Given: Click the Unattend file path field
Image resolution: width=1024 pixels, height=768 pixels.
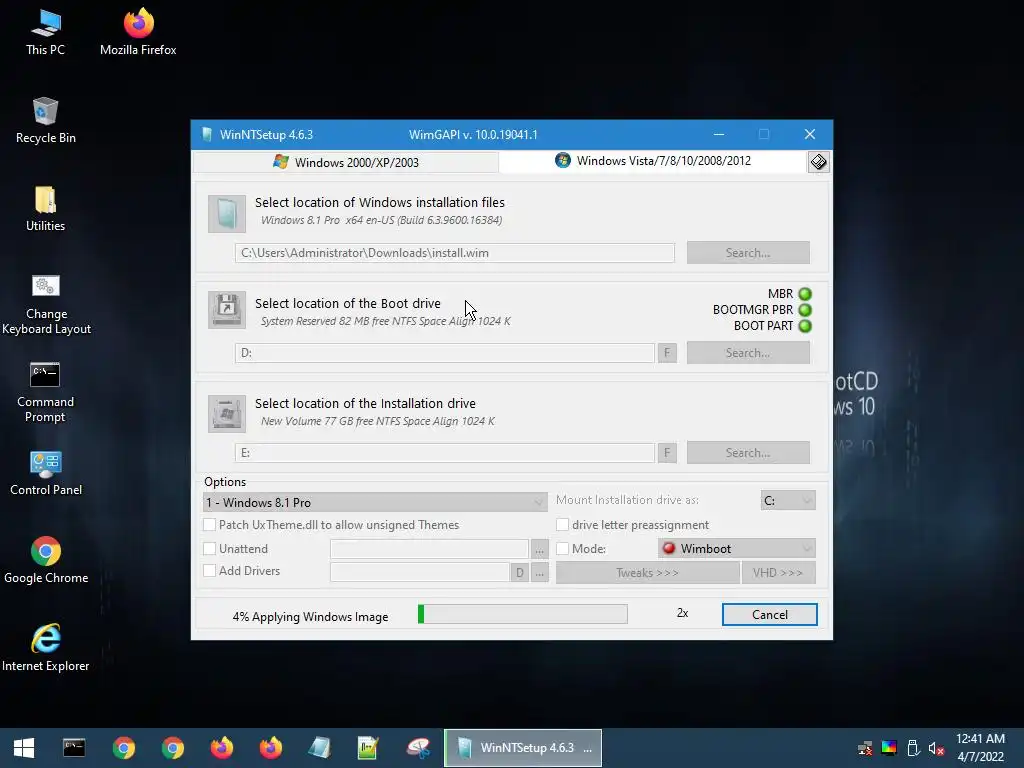Looking at the screenshot, I should click(429, 549).
